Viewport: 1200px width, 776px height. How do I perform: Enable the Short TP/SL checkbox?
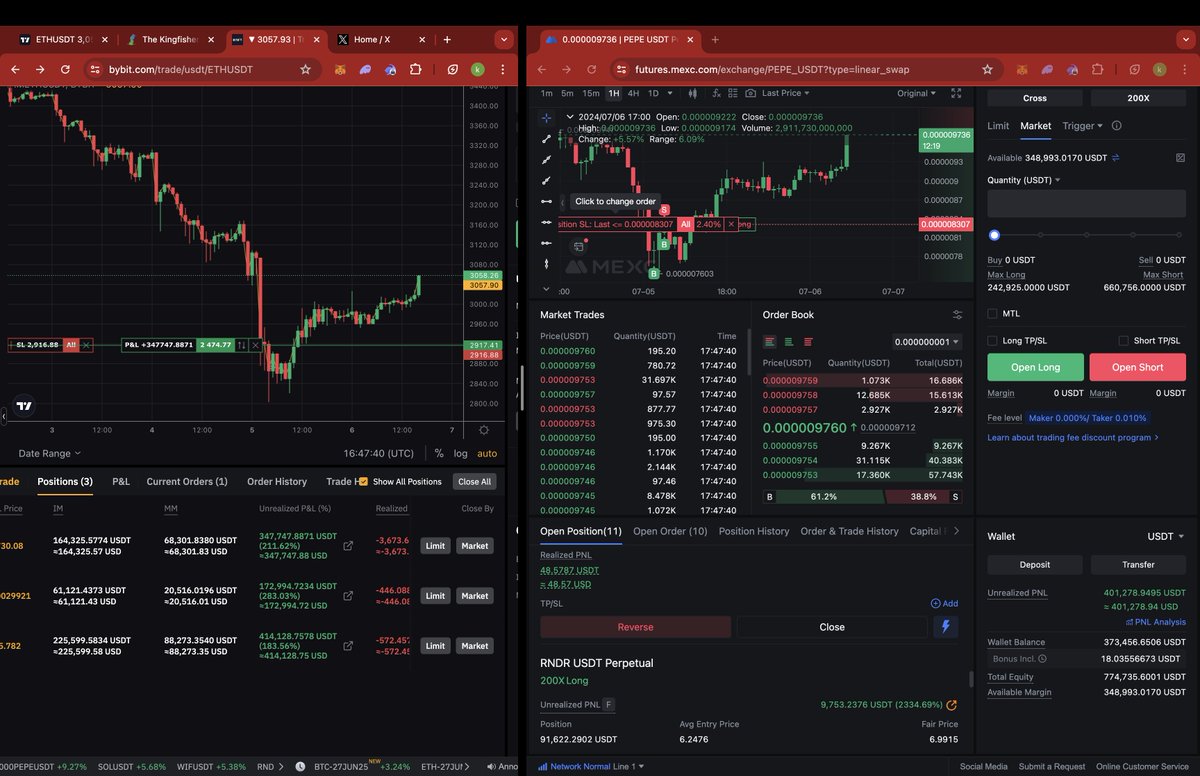1124,341
